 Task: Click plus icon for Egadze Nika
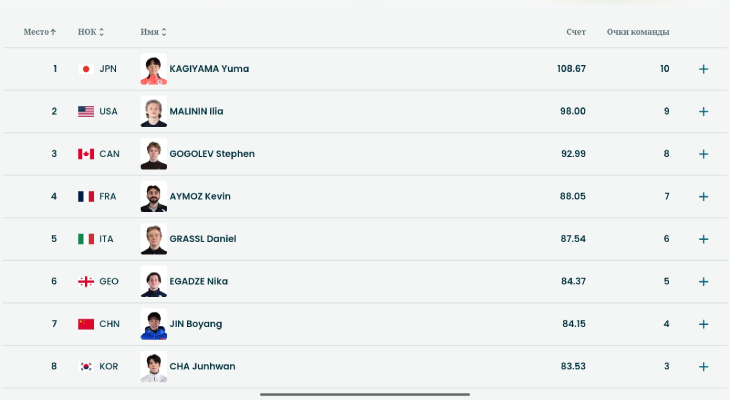[703, 281]
